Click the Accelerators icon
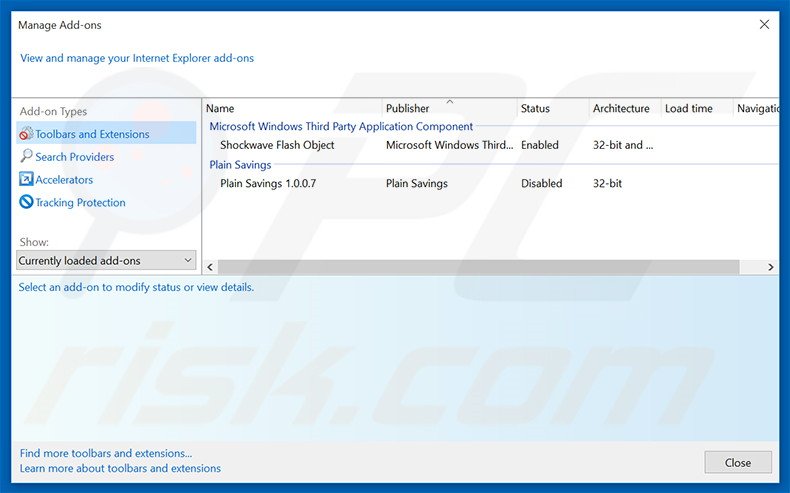The height and width of the screenshot is (493, 790). pos(27,180)
